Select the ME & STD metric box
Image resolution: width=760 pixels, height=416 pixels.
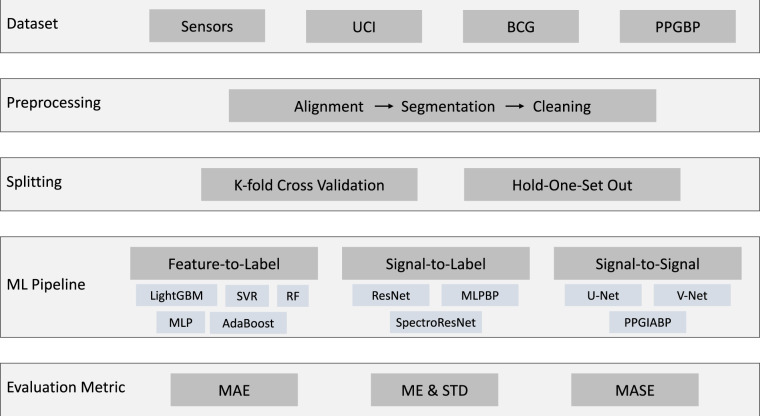pos(434,389)
